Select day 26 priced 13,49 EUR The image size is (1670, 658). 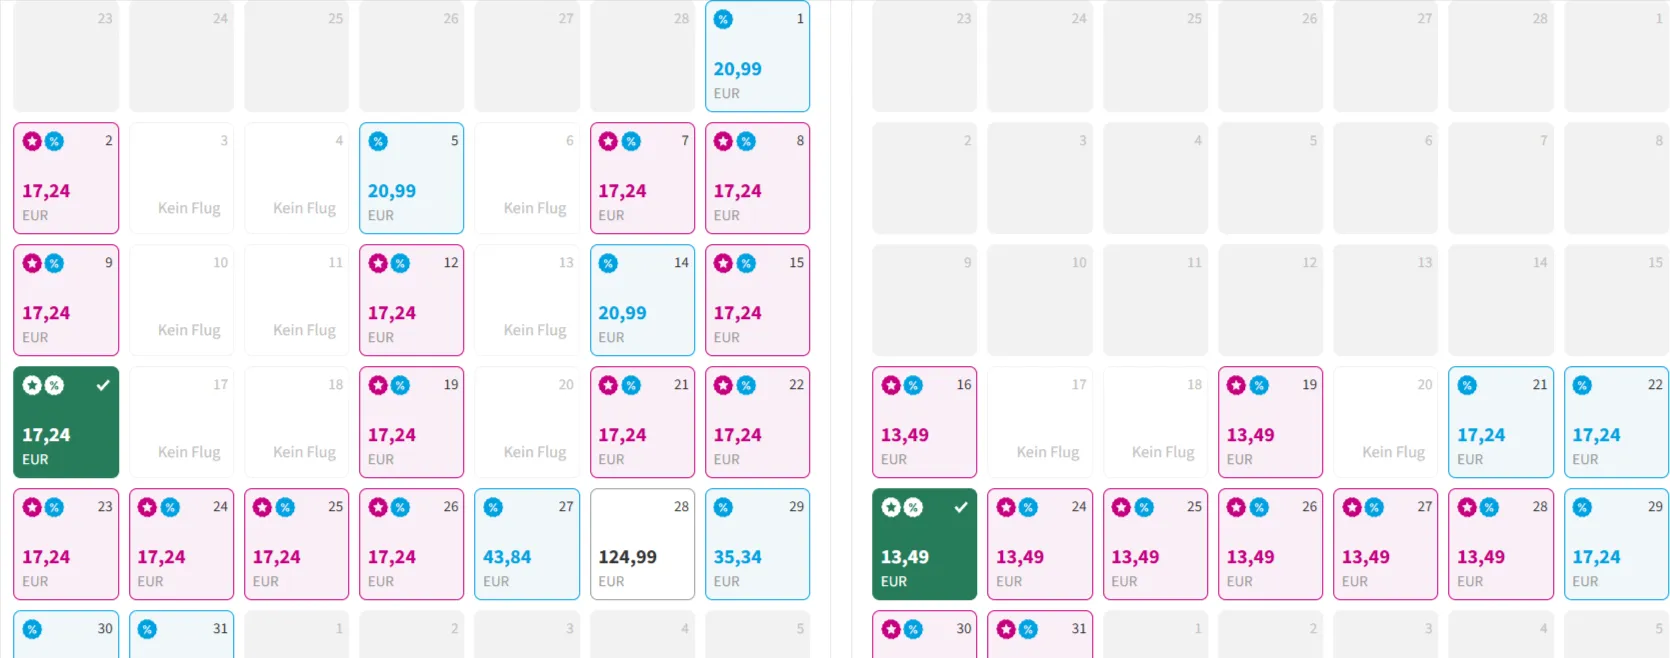(x=1270, y=544)
